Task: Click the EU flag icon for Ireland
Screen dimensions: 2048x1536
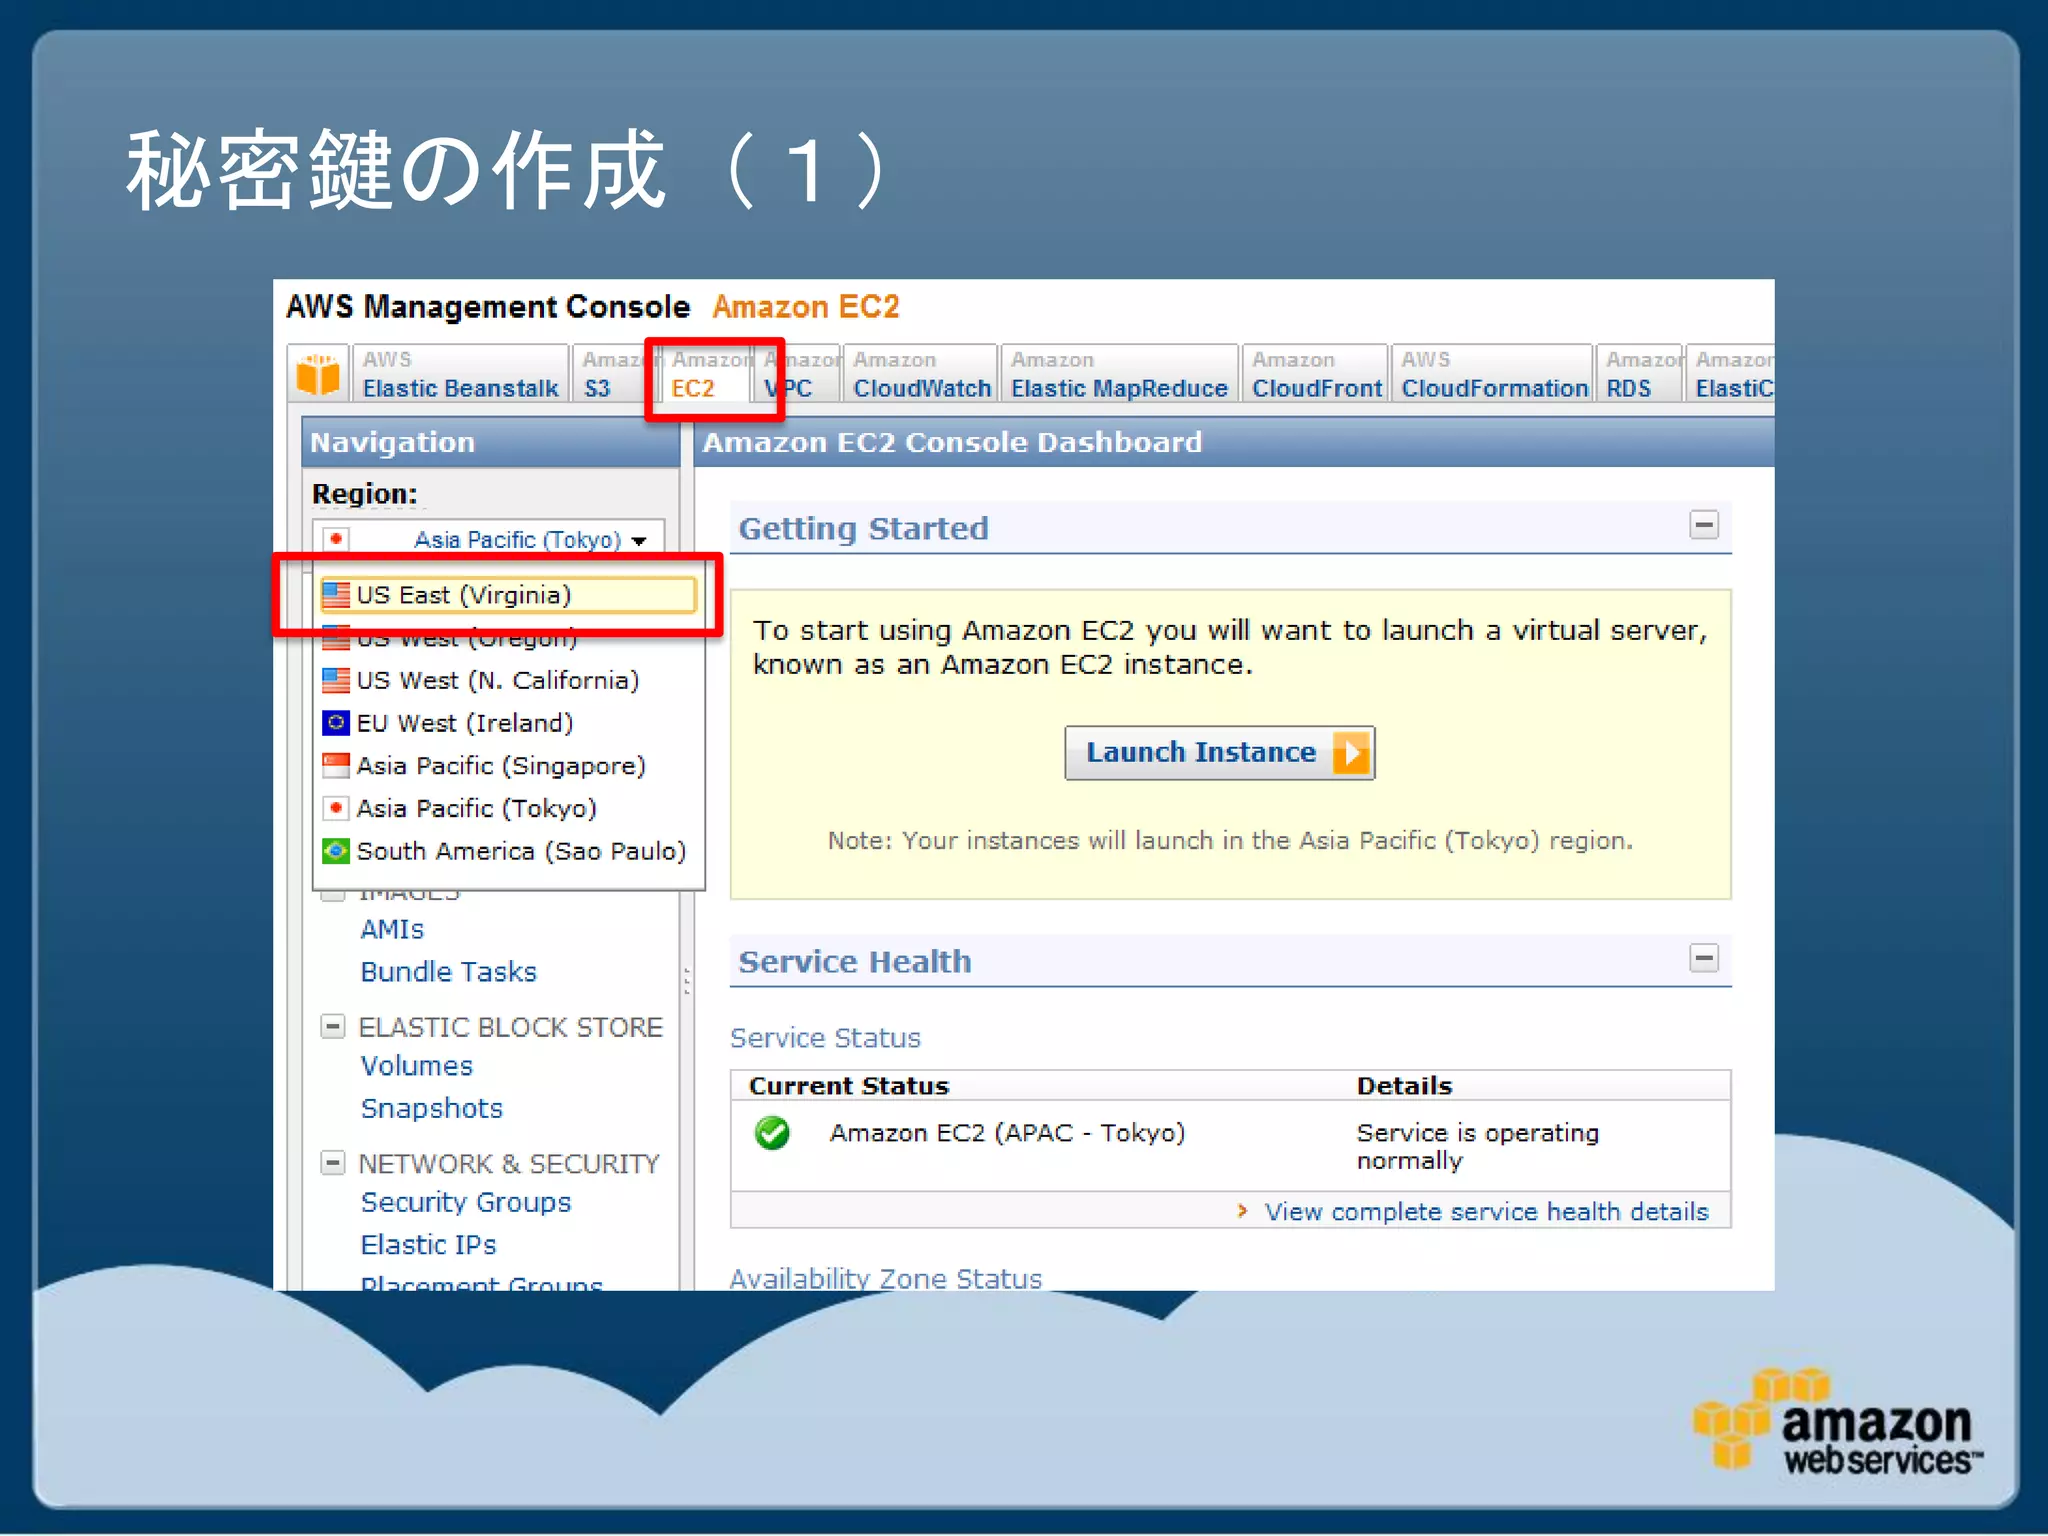Action: [x=336, y=722]
